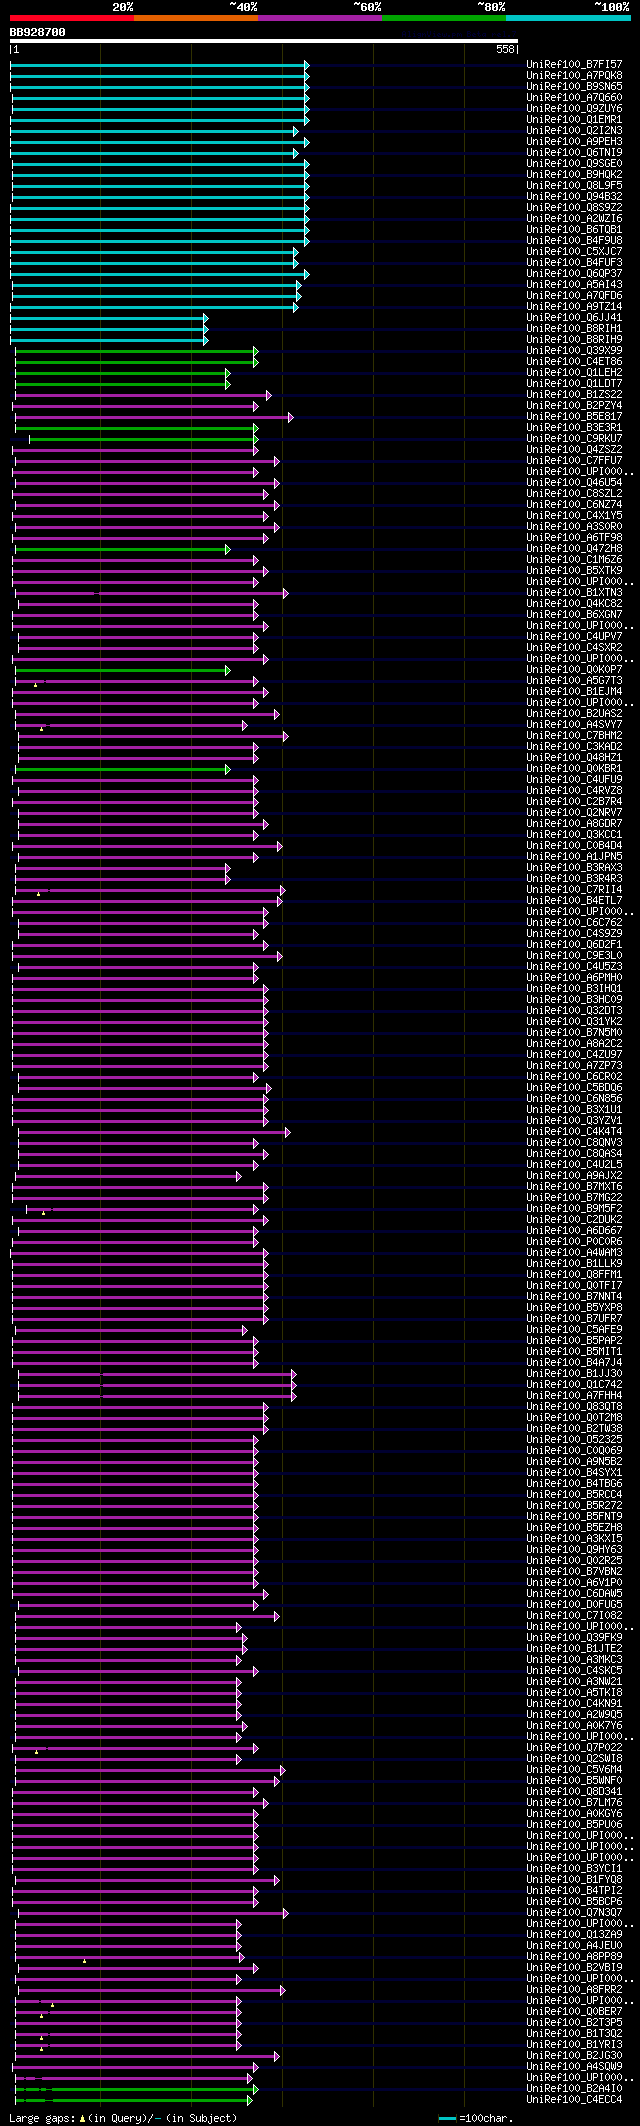Click label UniRef100_Q472H8
The height and width of the screenshot is (2126, 640).
click(x=574, y=548)
